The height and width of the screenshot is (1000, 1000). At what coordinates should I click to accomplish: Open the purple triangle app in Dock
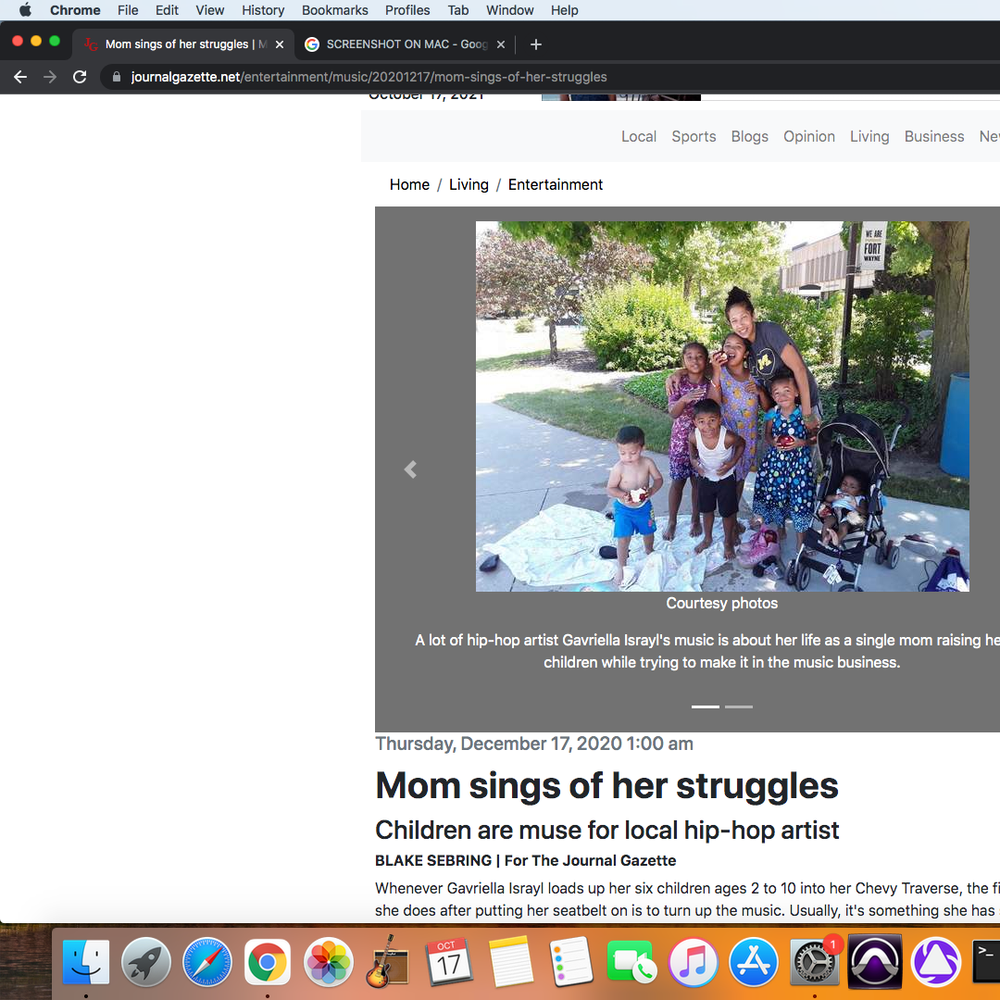pyautogui.click(x=936, y=962)
